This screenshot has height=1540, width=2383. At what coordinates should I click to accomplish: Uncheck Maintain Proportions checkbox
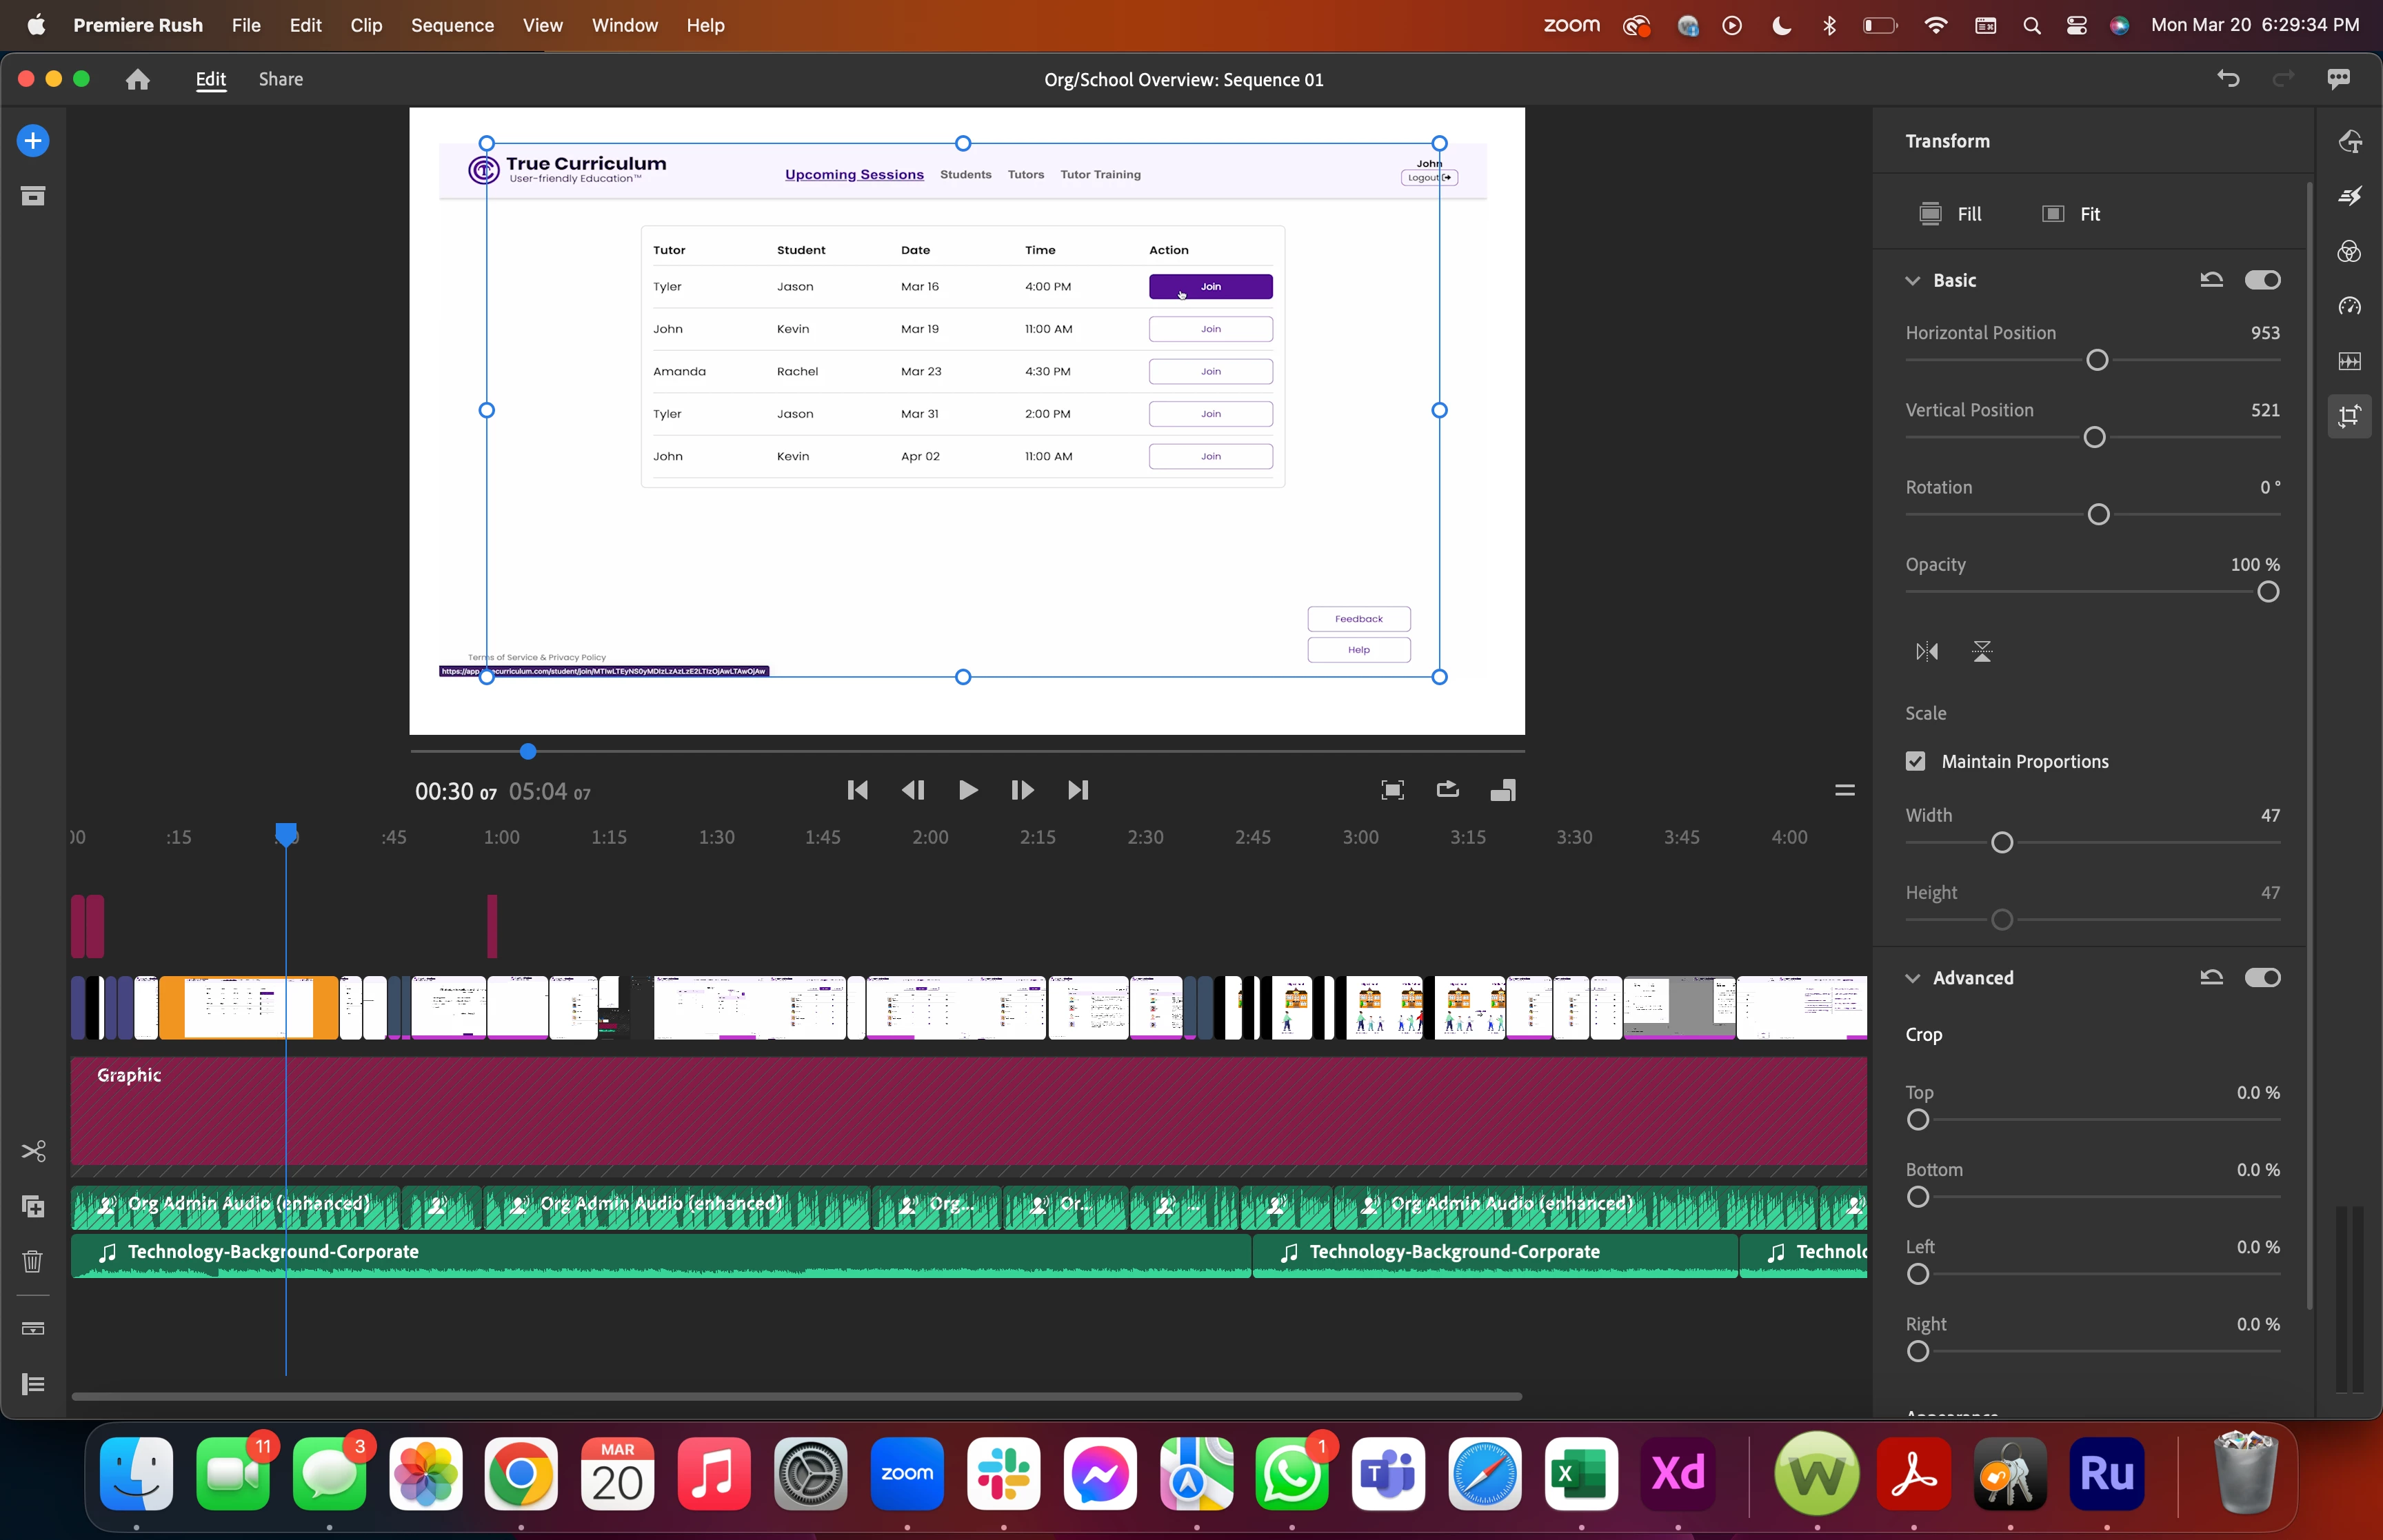(x=1915, y=761)
